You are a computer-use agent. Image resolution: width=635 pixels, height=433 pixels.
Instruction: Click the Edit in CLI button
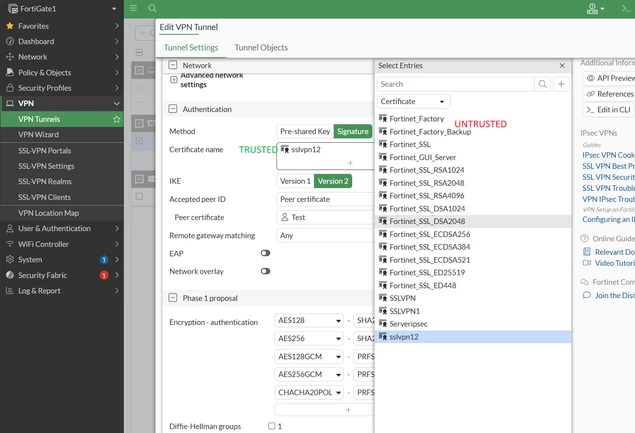609,110
